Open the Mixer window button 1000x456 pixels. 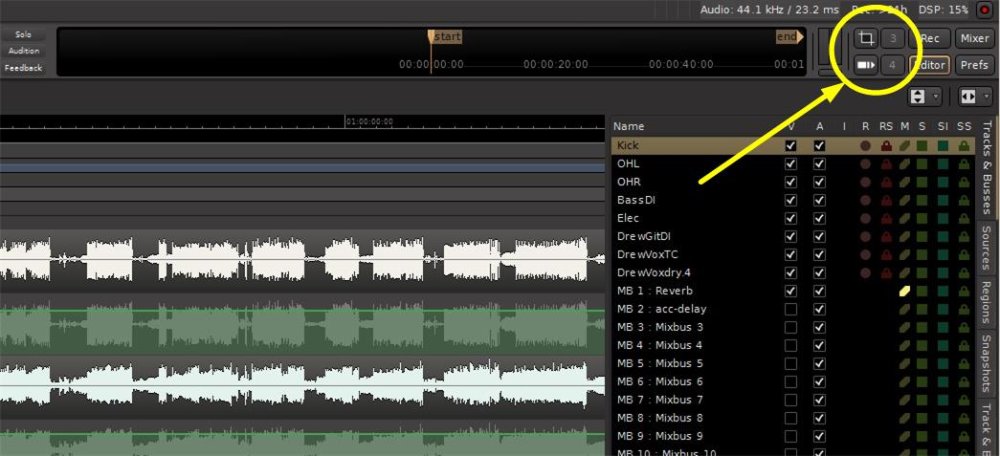click(x=973, y=38)
